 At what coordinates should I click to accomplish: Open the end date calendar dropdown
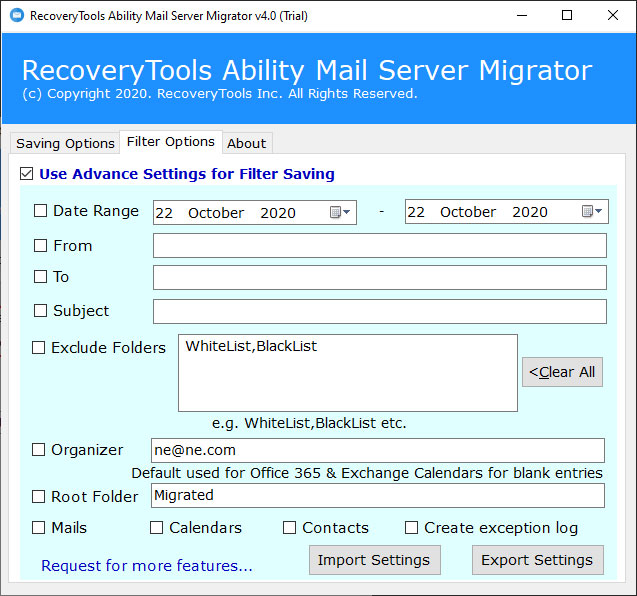pos(592,211)
